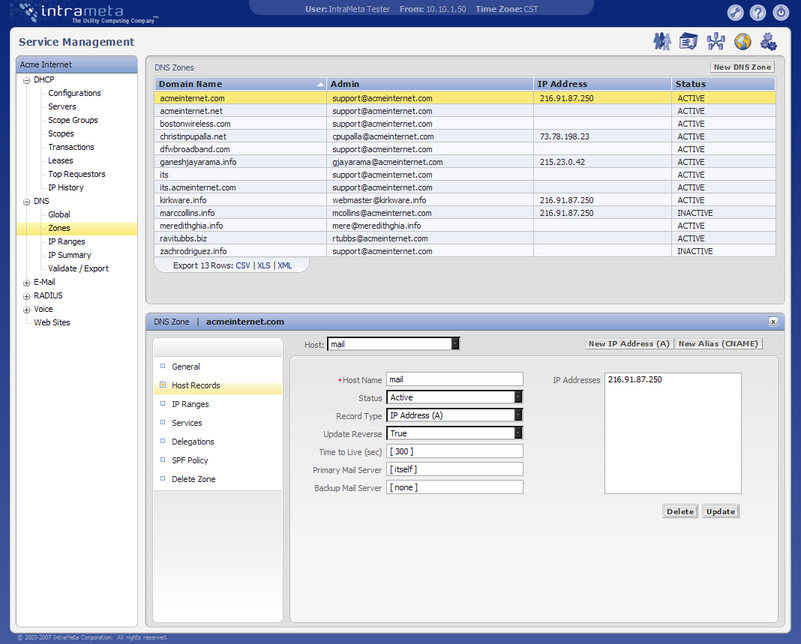Open Scope Groups in the tree
This screenshot has width=801, height=644.
[x=73, y=120]
